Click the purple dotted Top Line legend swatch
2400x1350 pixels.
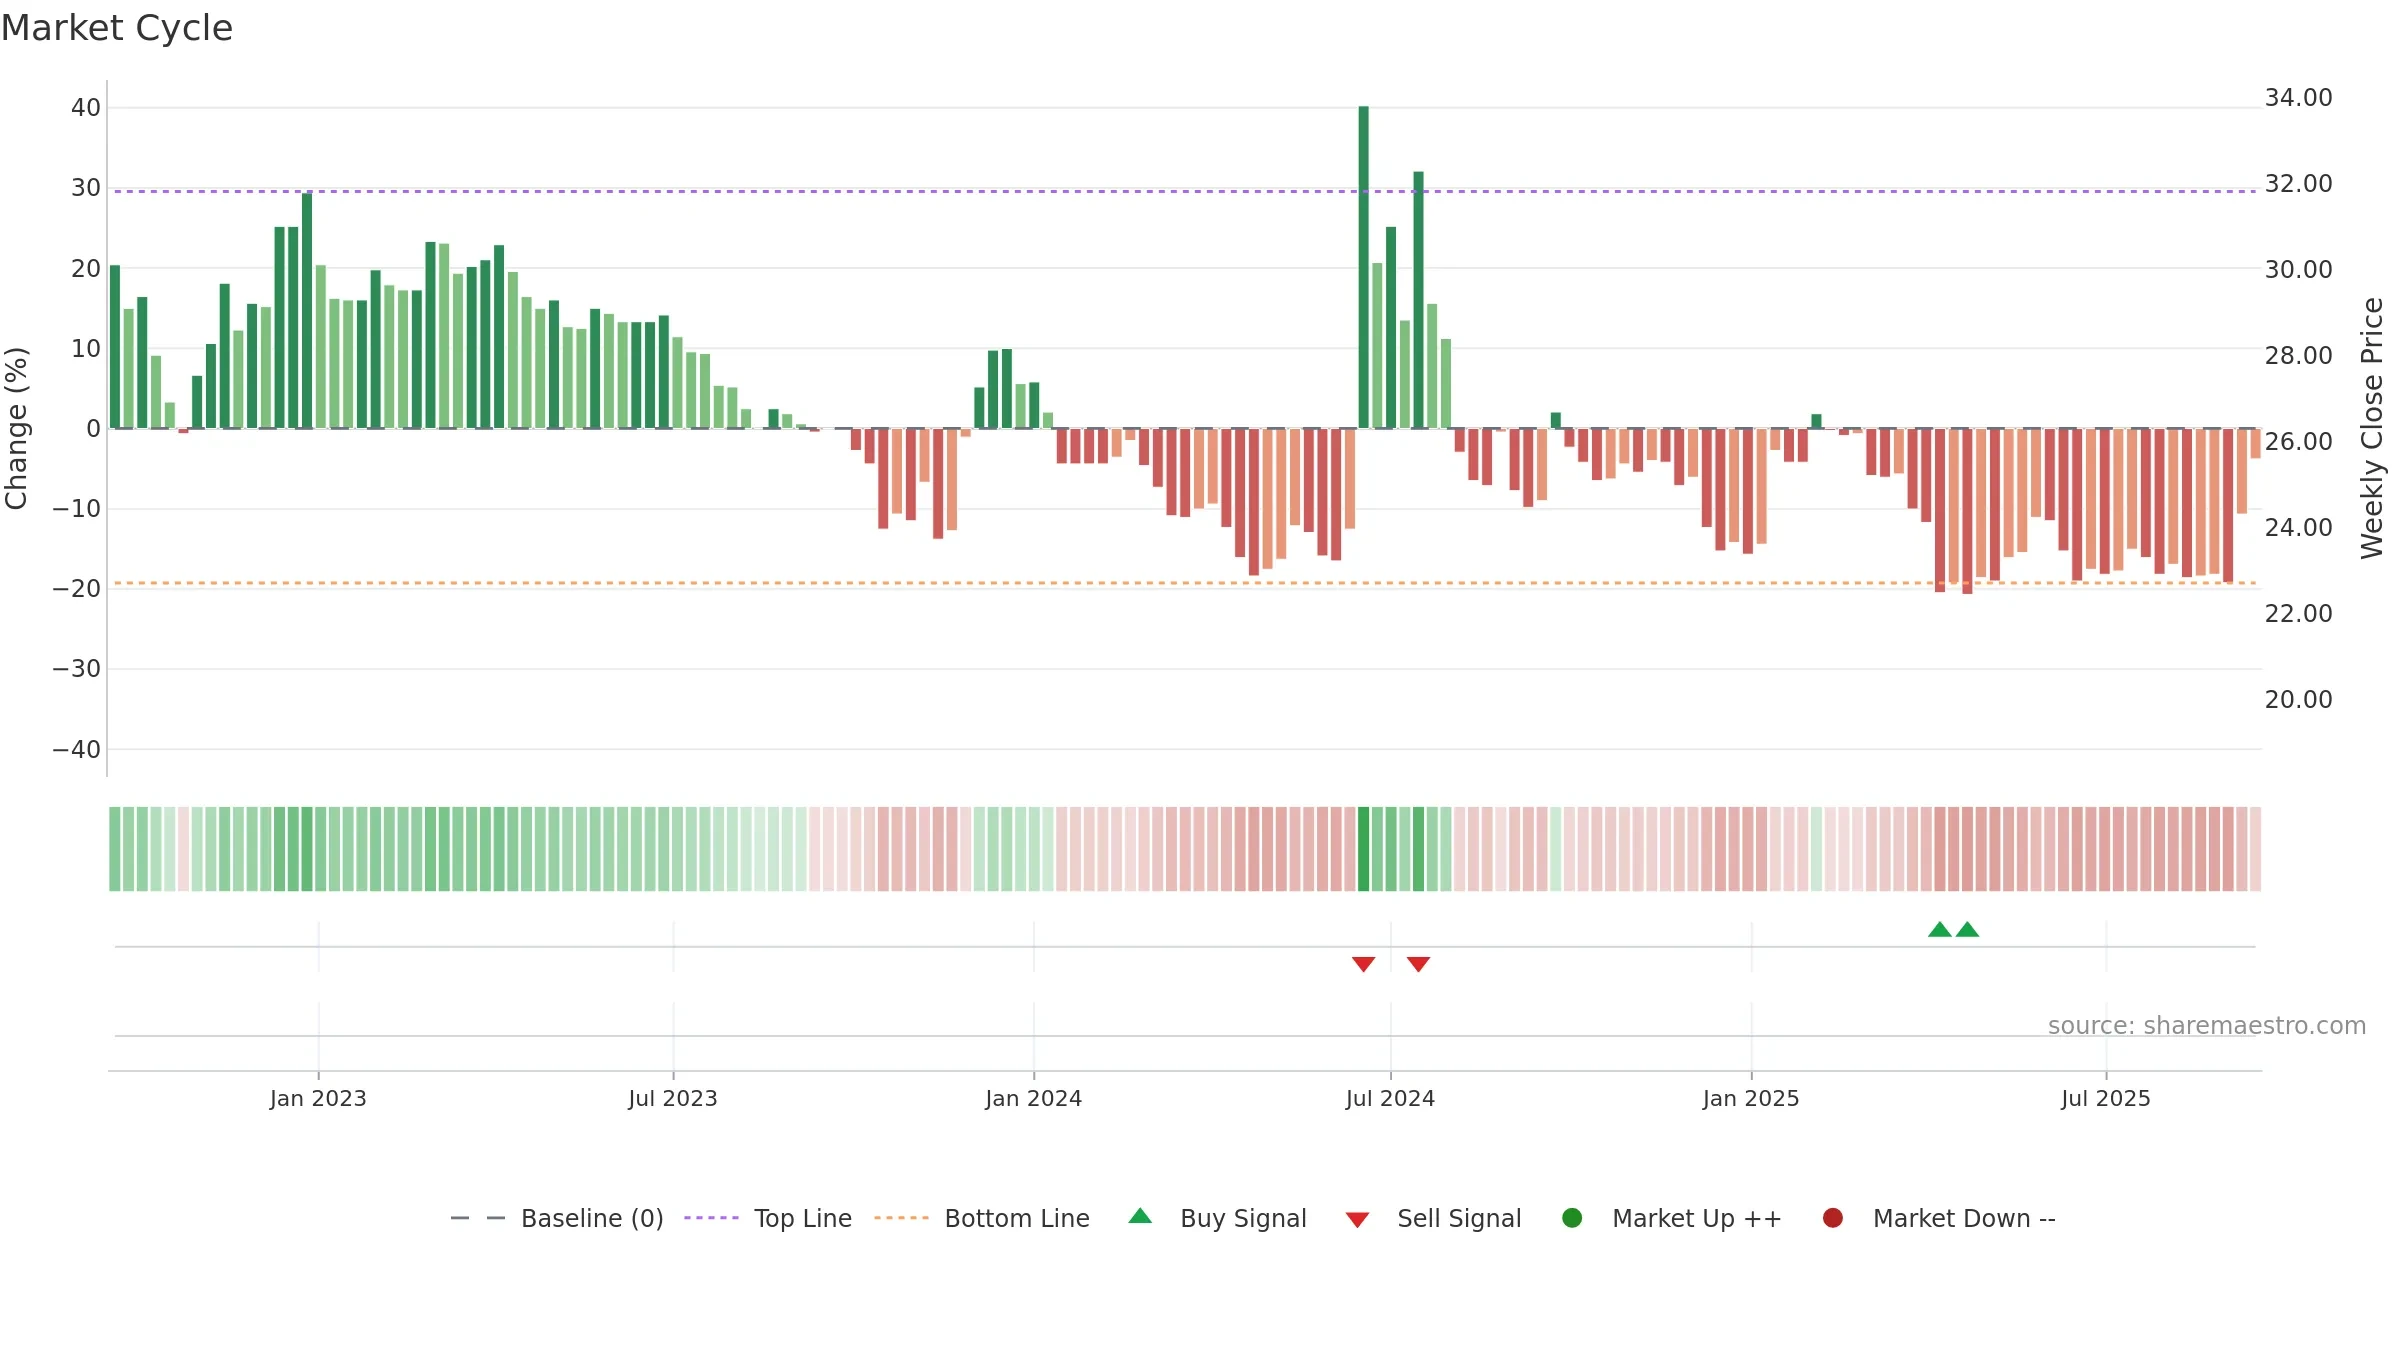711,1218
